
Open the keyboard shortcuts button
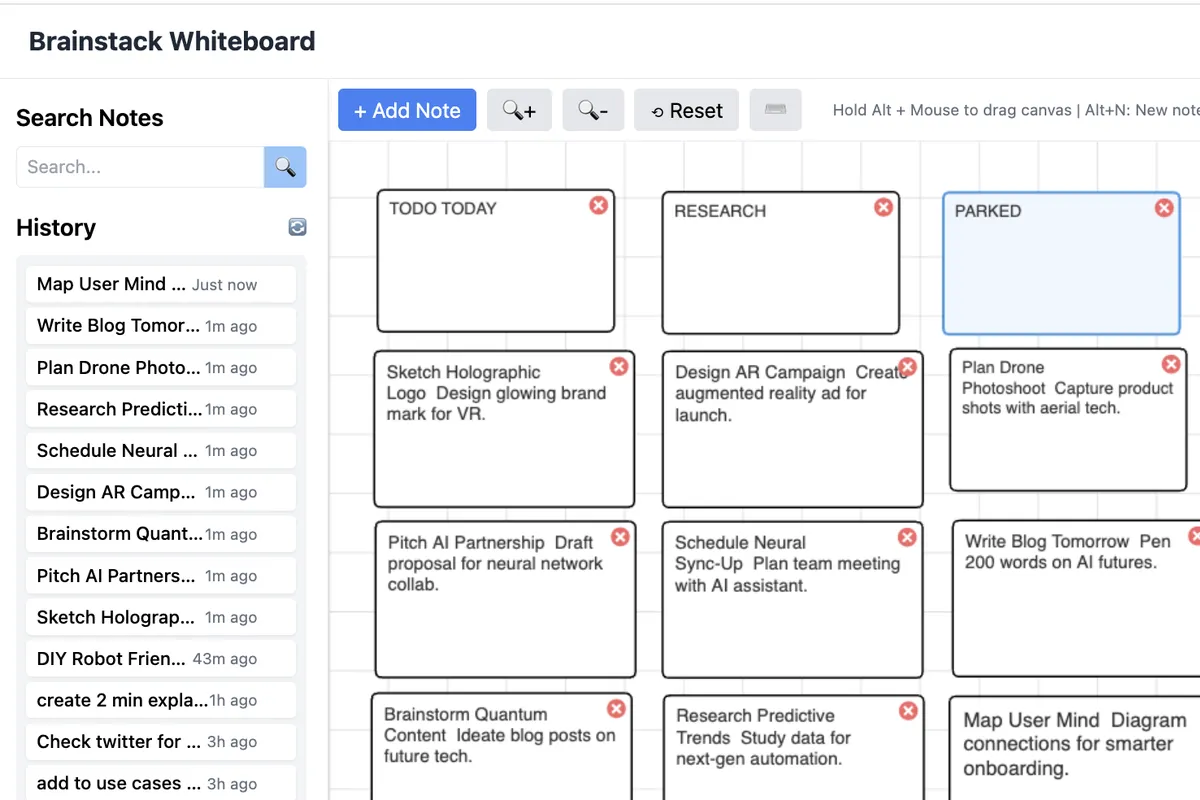pos(775,111)
